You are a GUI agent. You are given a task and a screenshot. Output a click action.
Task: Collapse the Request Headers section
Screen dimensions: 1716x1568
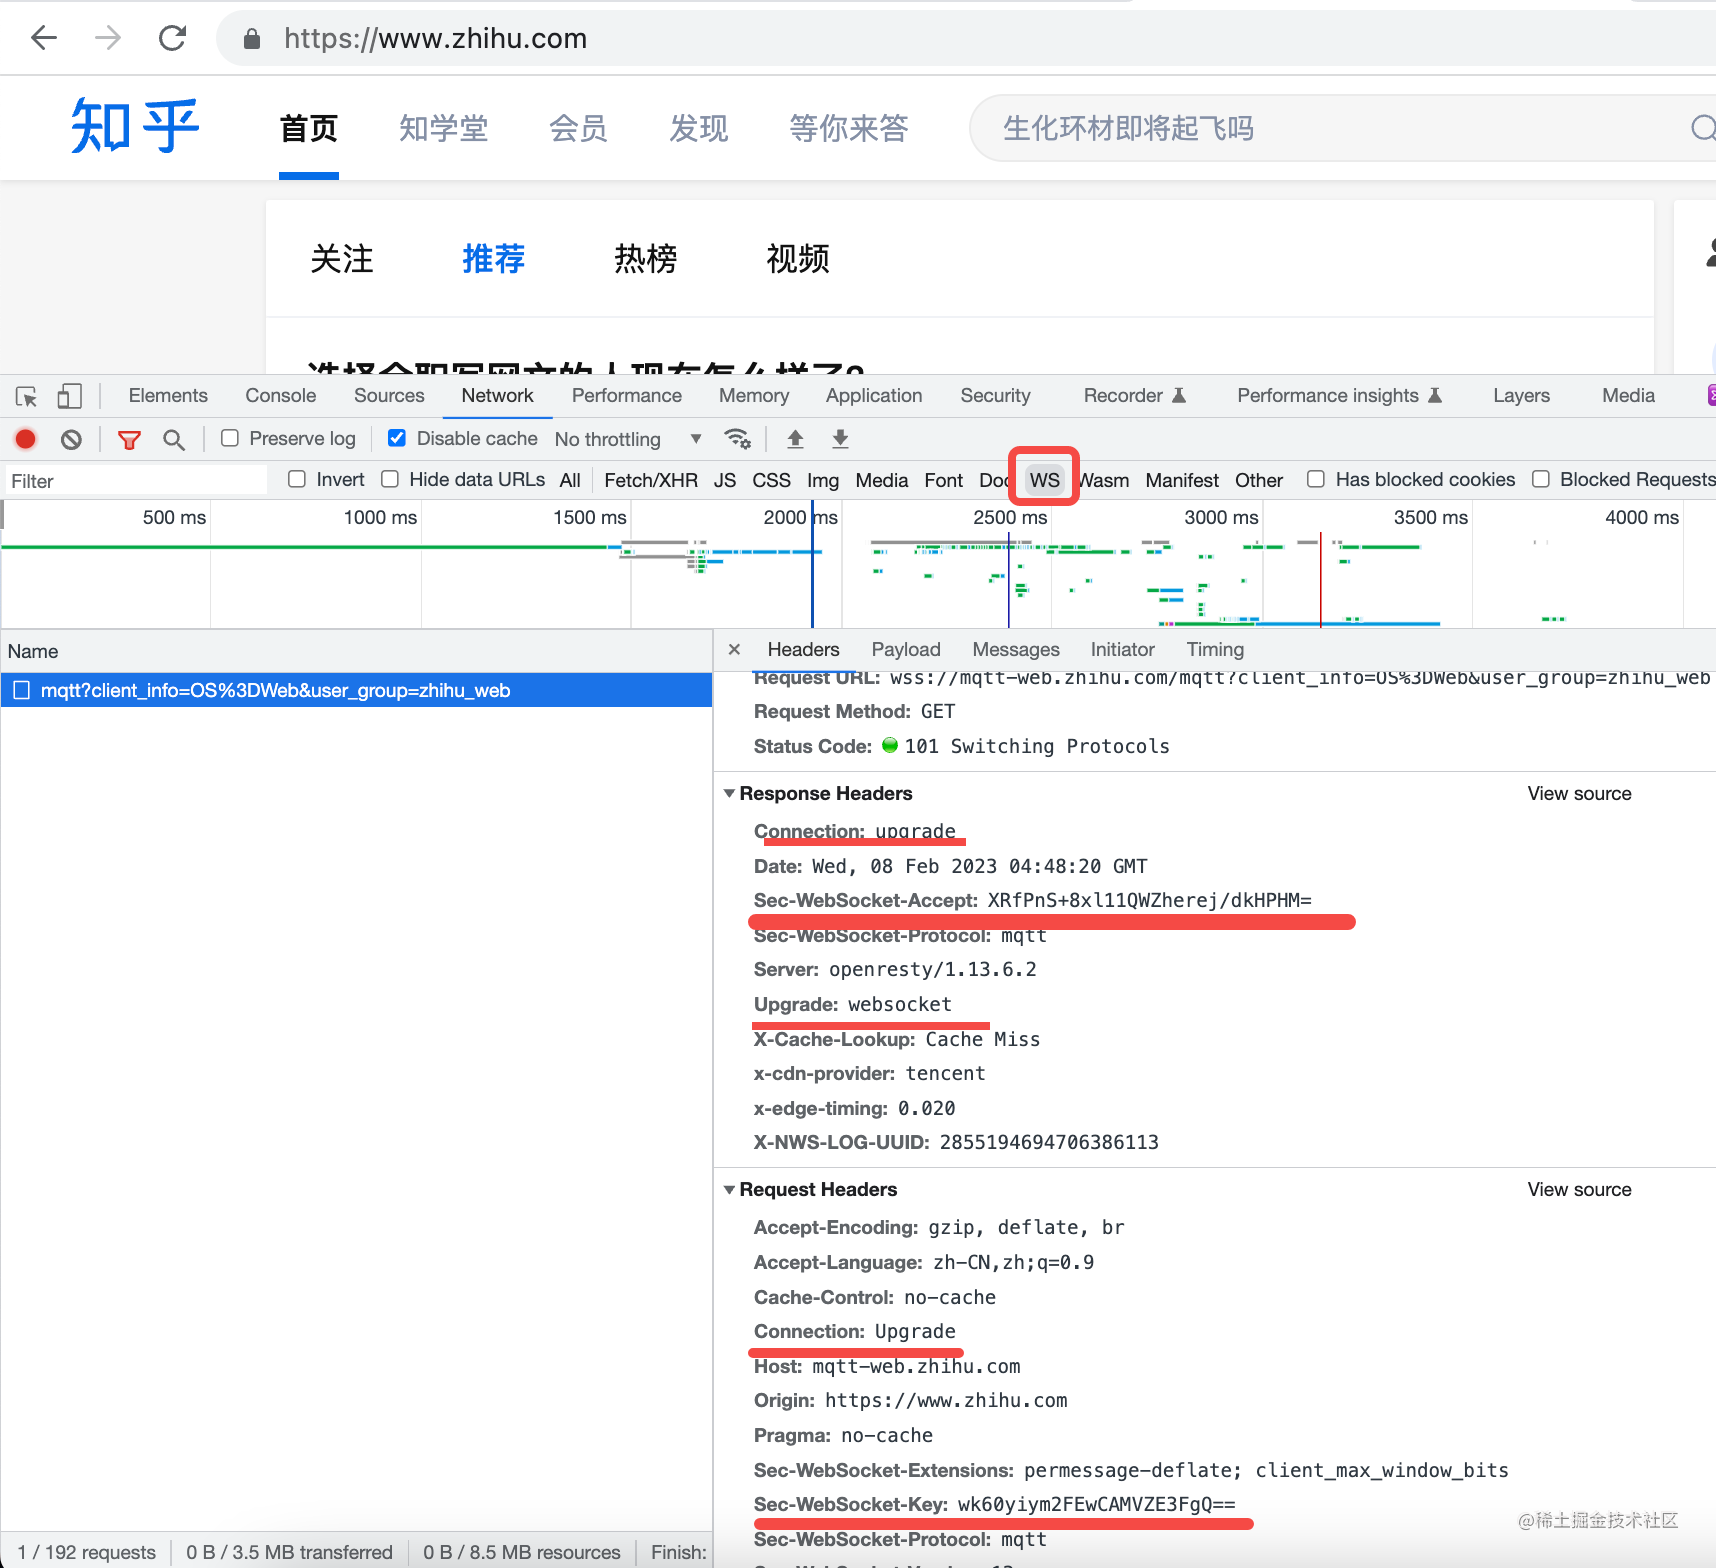[x=730, y=1189]
